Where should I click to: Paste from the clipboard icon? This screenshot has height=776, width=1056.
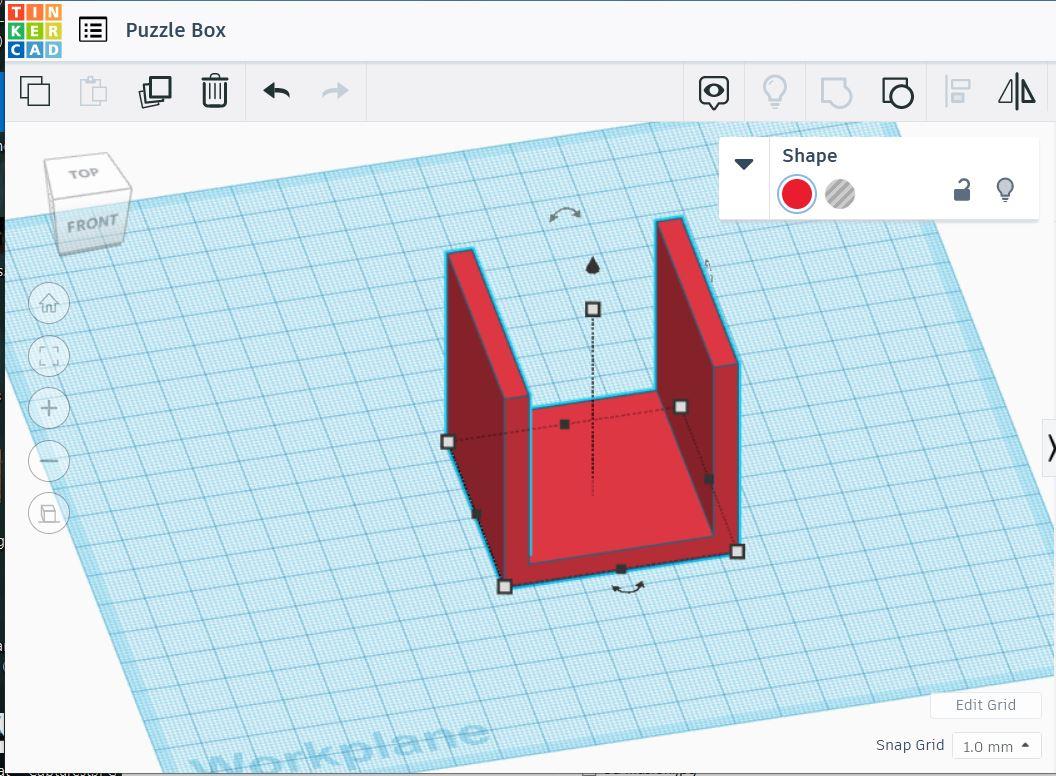point(93,91)
